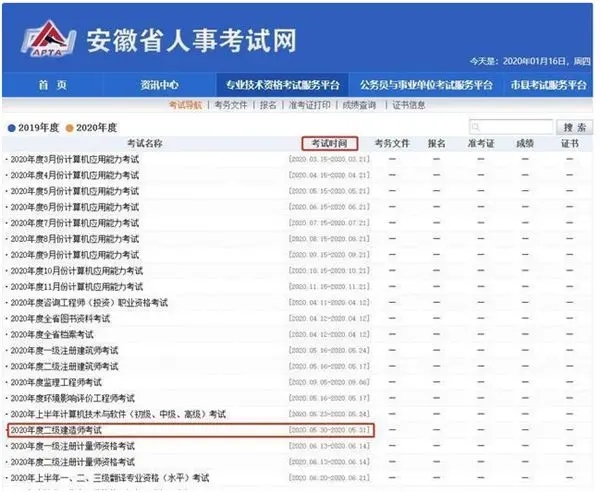Open 2020年度二级注册计量师资格考试 link
Screen dimensions: 600x492
73,462
